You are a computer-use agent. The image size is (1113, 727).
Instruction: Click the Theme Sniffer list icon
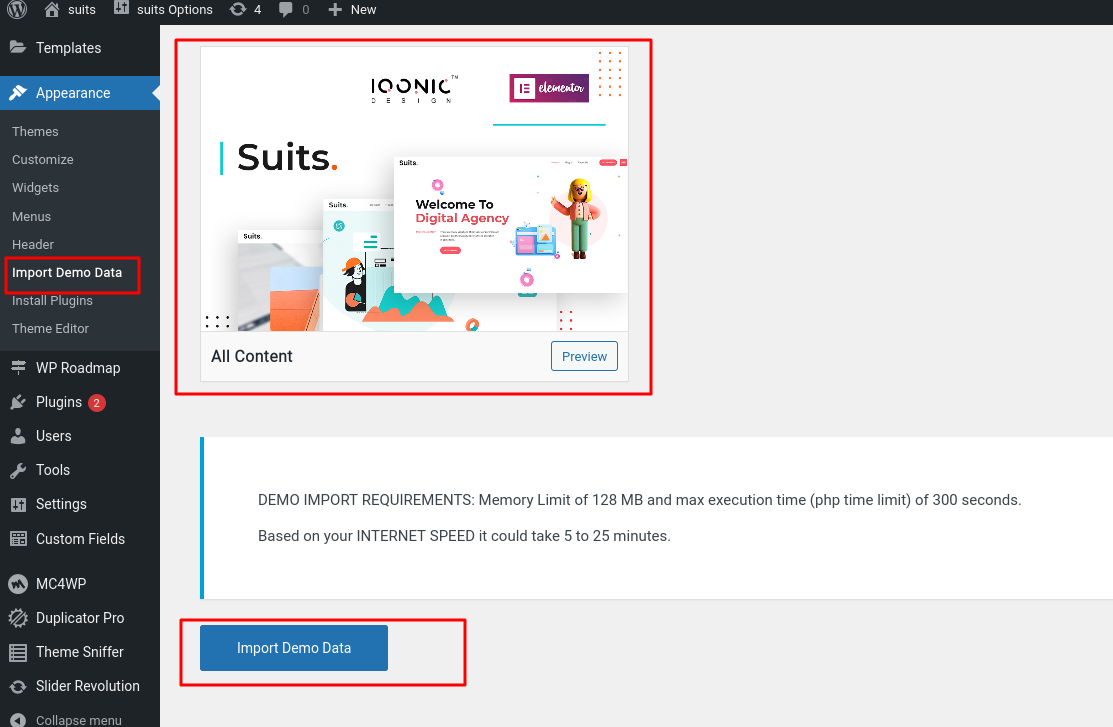(18, 652)
